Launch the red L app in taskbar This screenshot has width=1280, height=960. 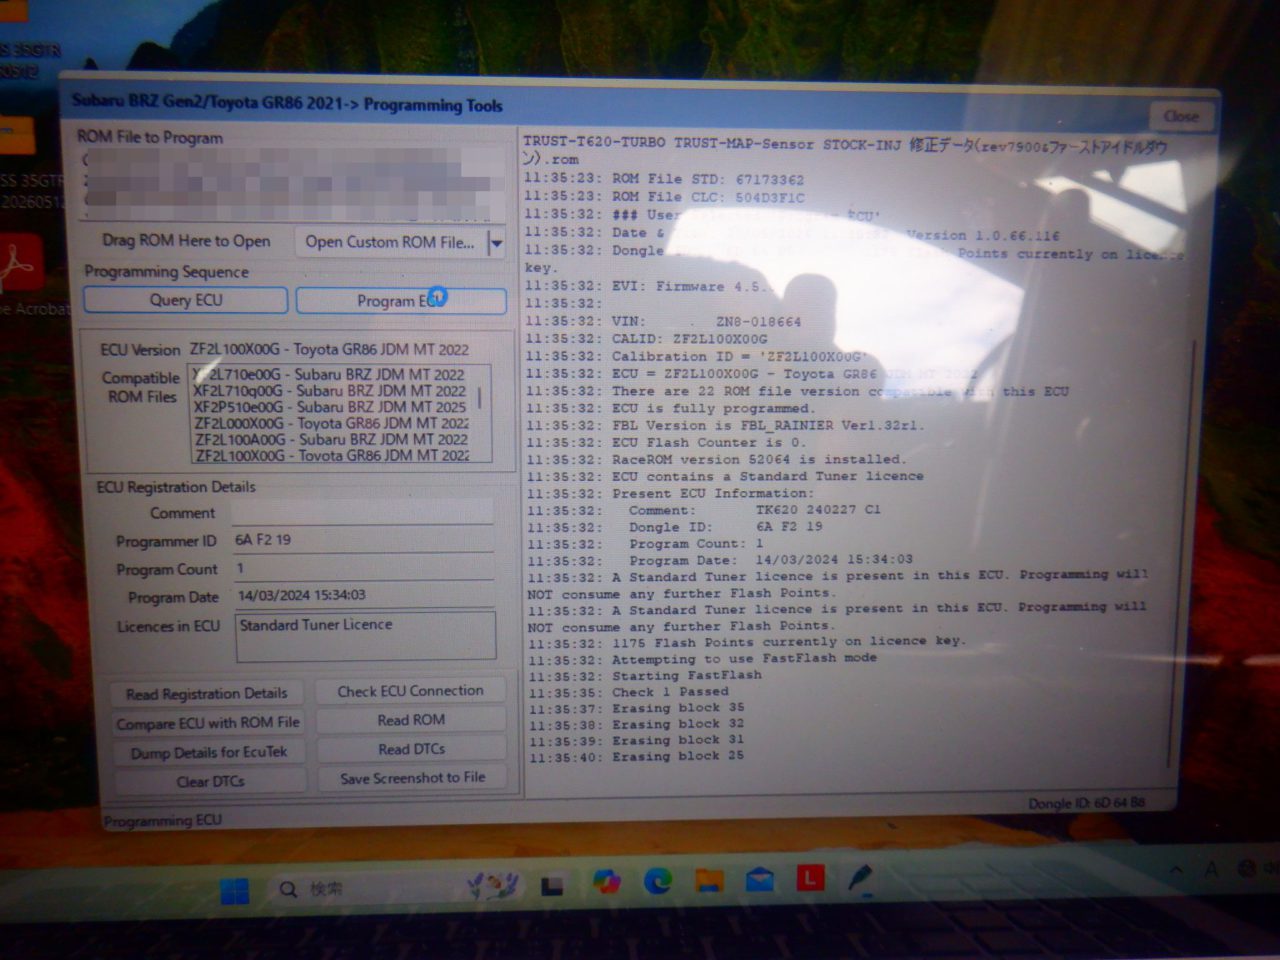coord(810,879)
